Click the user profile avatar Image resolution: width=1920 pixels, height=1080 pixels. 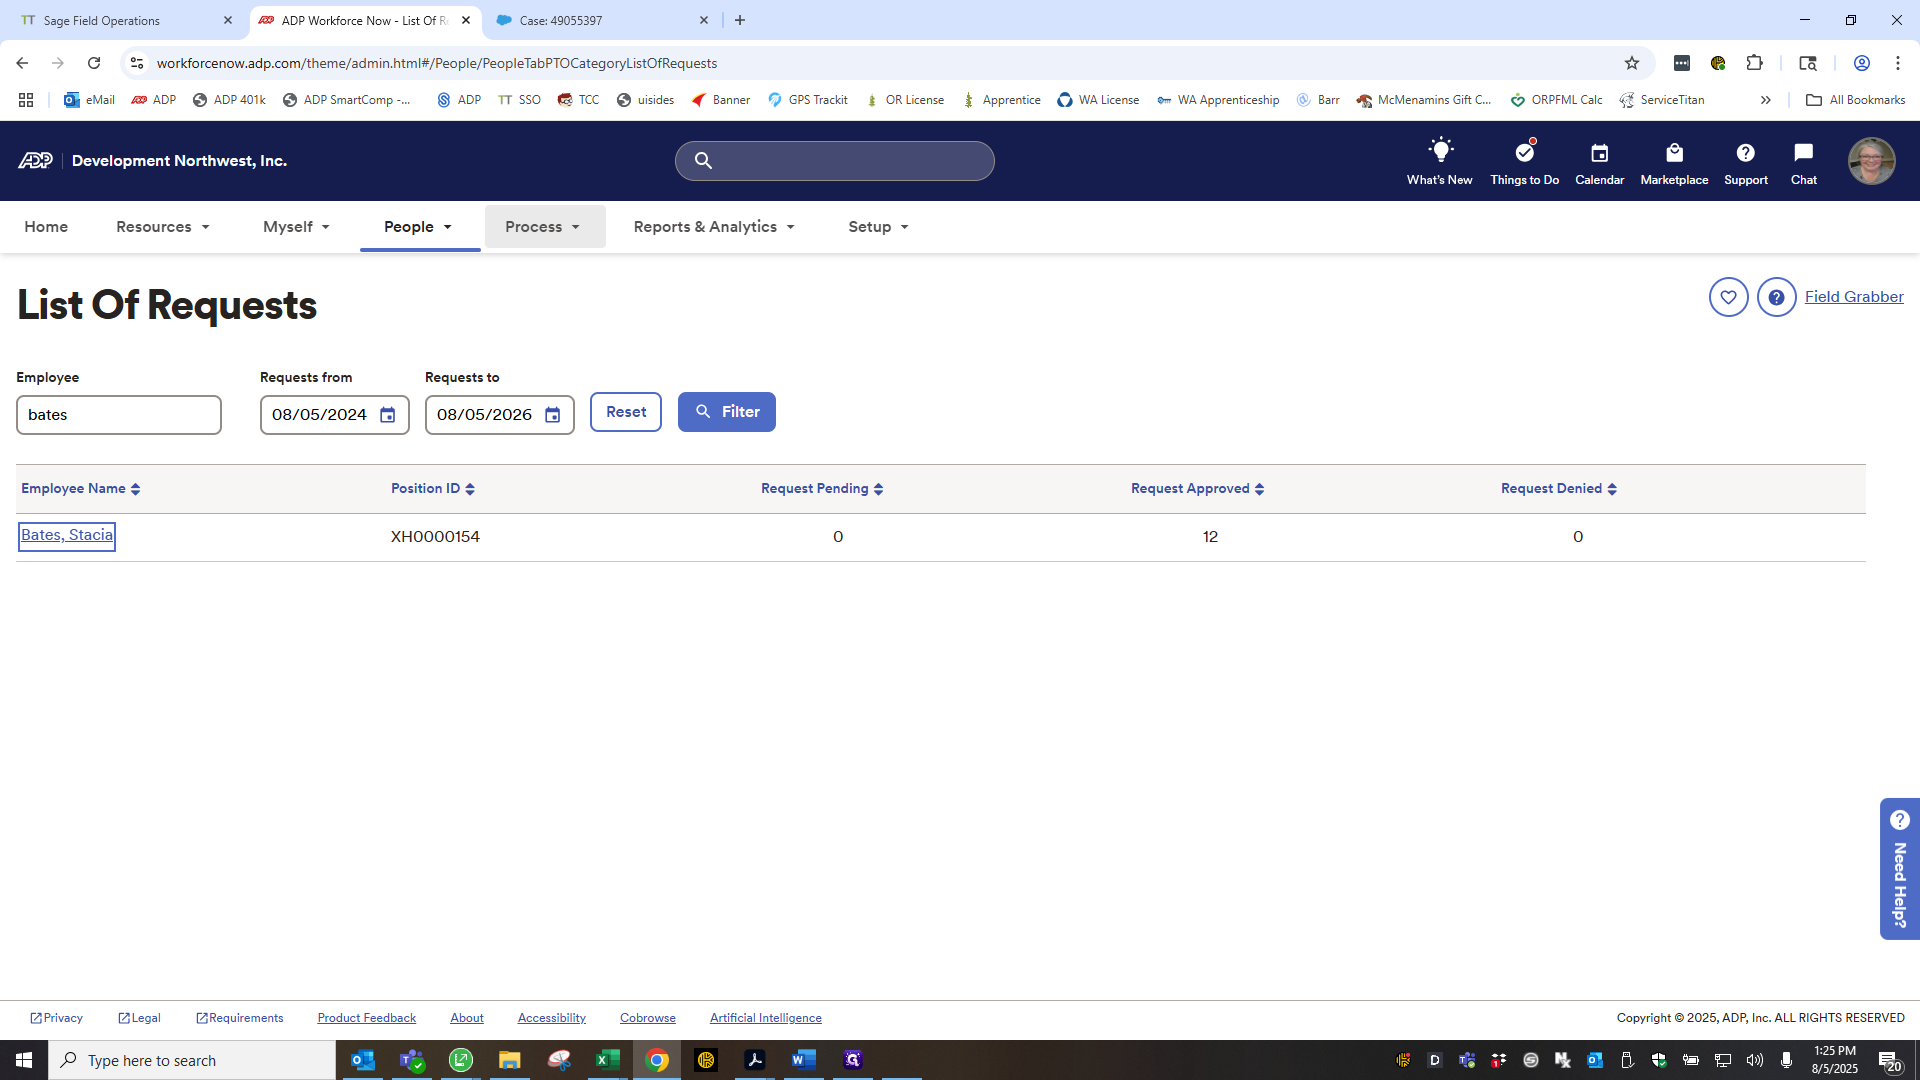pyautogui.click(x=1871, y=161)
